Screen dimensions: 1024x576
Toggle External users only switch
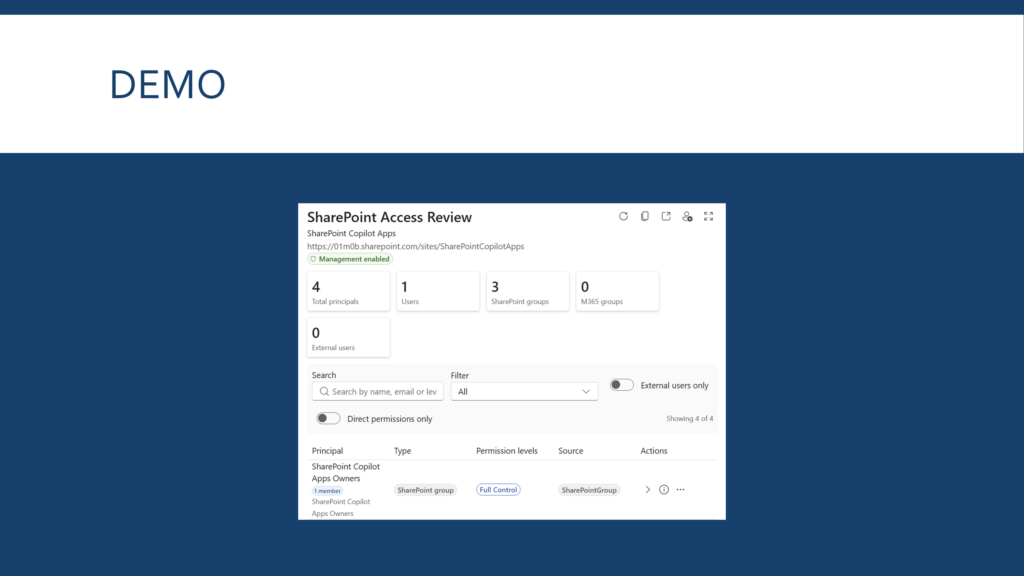pos(622,385)
